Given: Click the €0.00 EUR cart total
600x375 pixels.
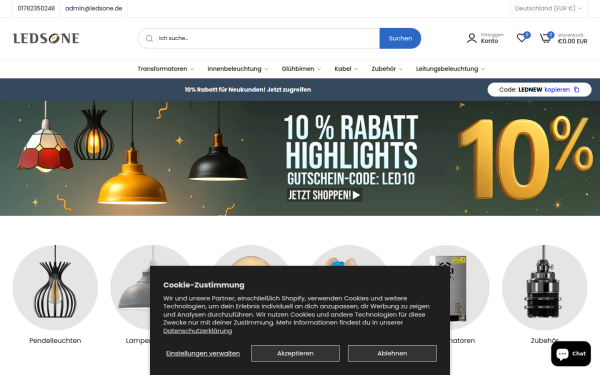Looking at the screenshot, I should pyautogui.click(x=572, y=41).
